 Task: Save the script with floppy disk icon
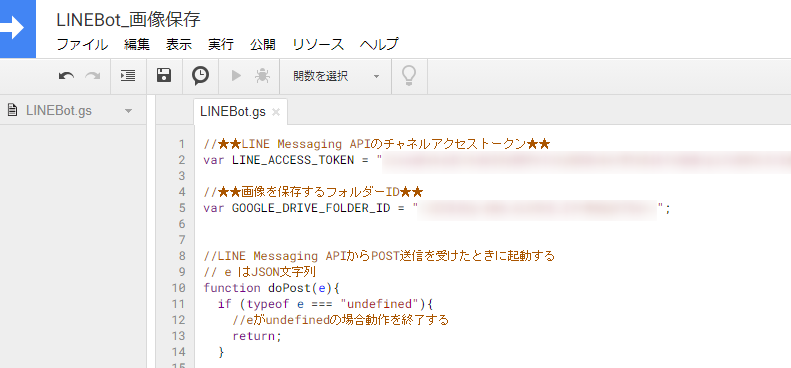[x=164, y=76]
